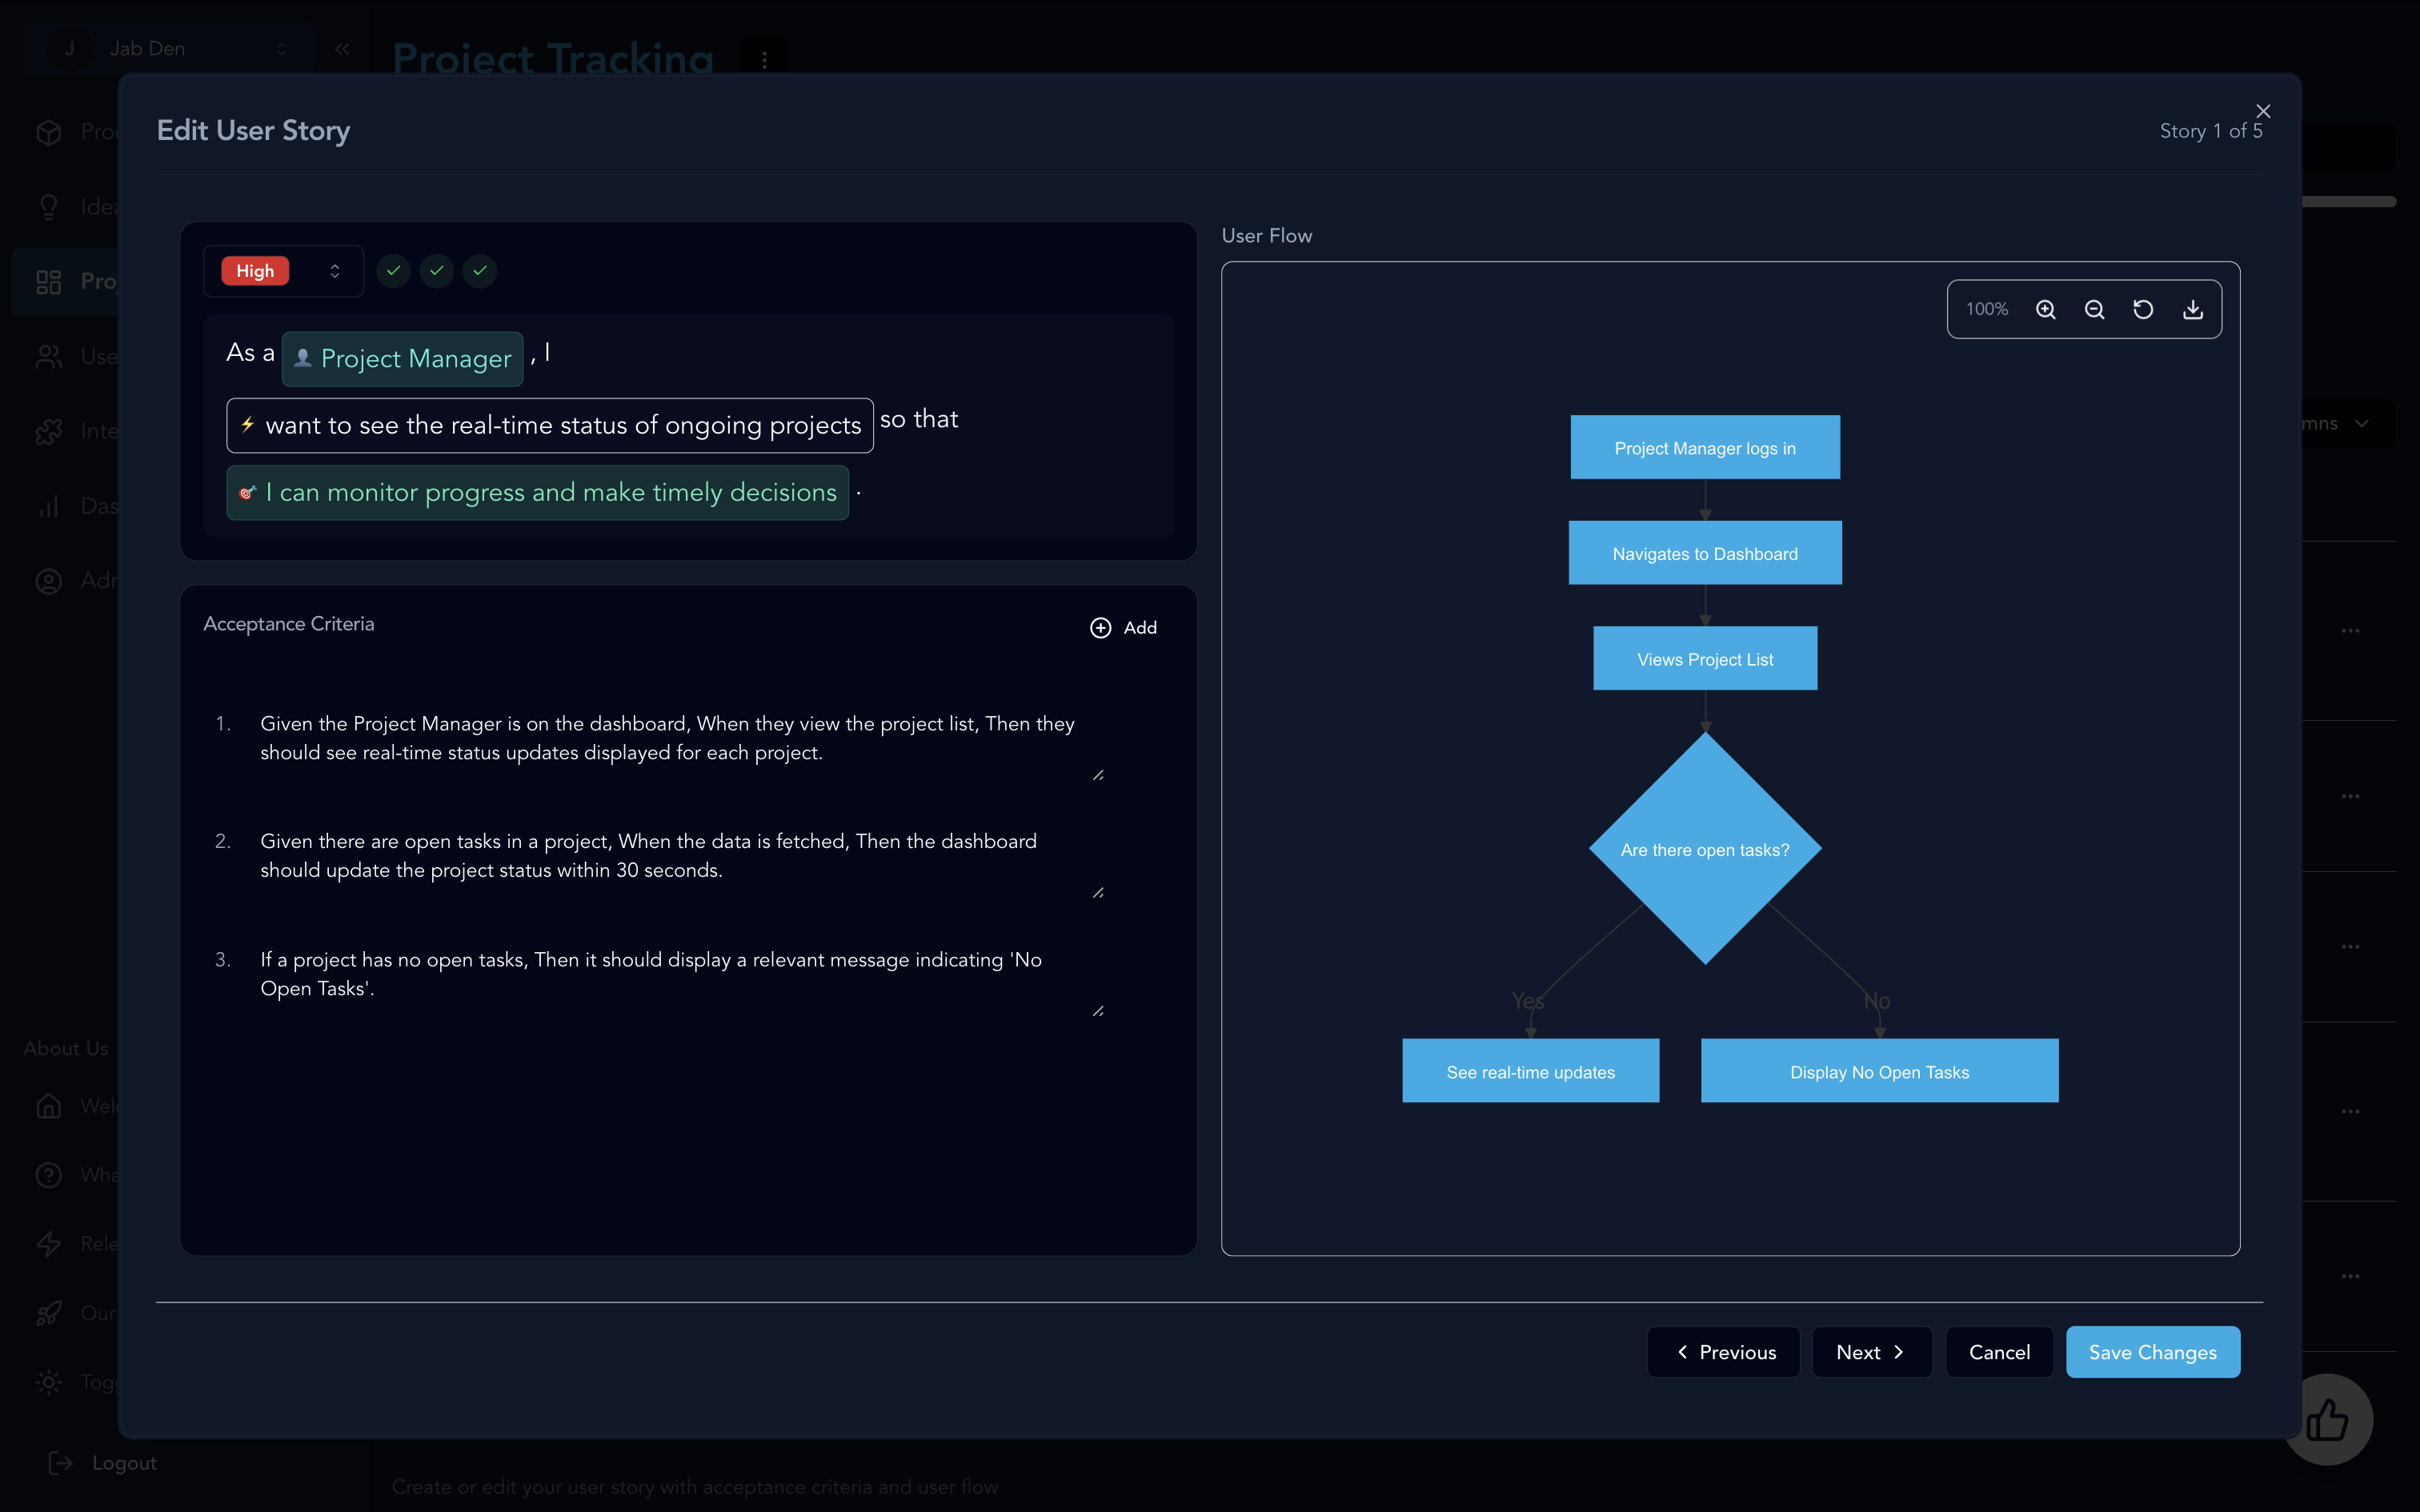This screenshot has height=1512, width=2420.
Task: Toggle the third green check indicator
Action: 480,271
